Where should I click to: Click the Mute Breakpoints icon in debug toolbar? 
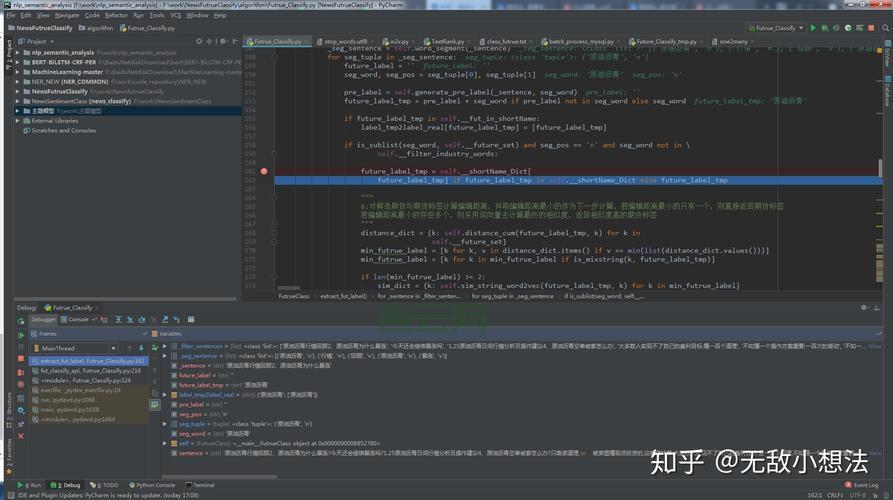point(21,385)
